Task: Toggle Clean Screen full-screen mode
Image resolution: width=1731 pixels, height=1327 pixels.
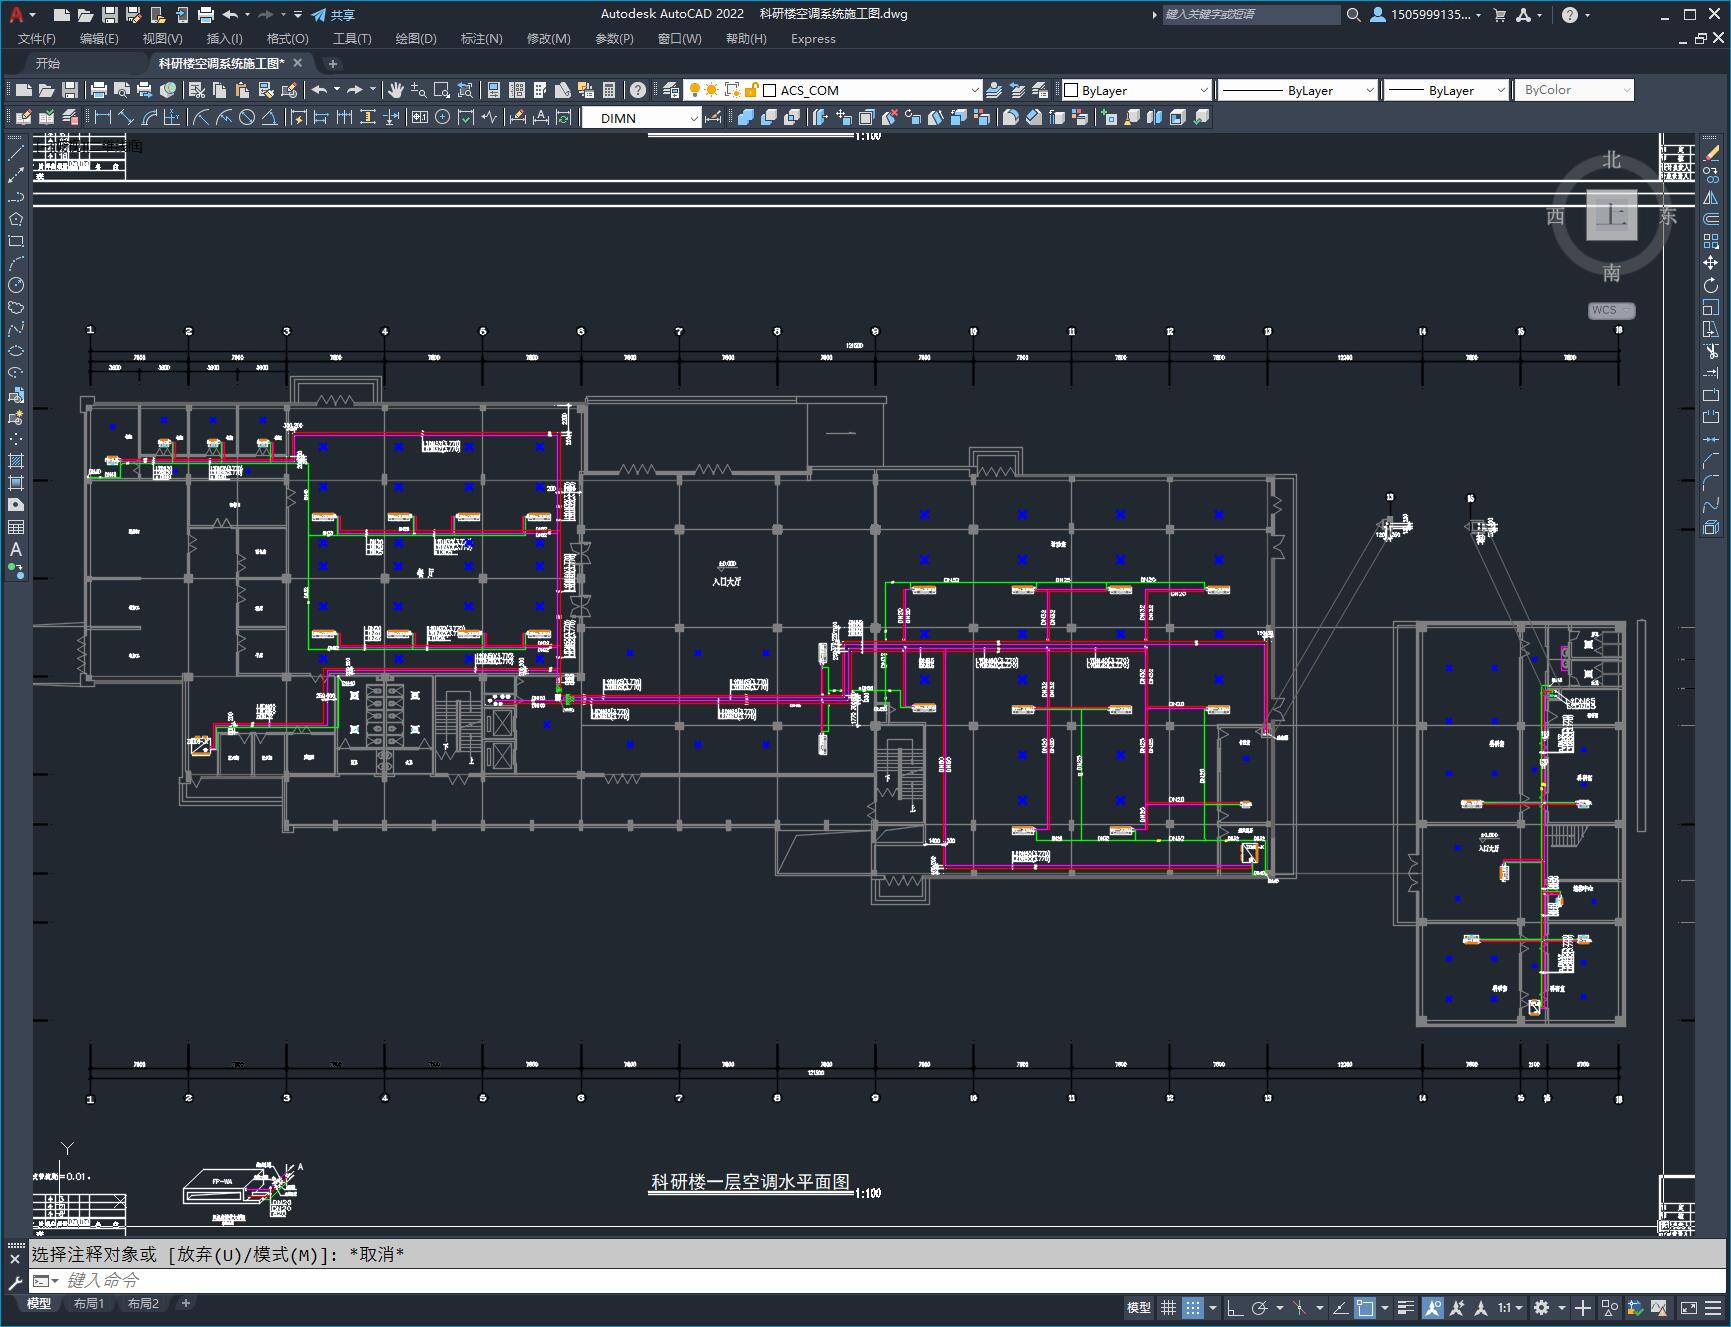Action: click(1688, 1307)
